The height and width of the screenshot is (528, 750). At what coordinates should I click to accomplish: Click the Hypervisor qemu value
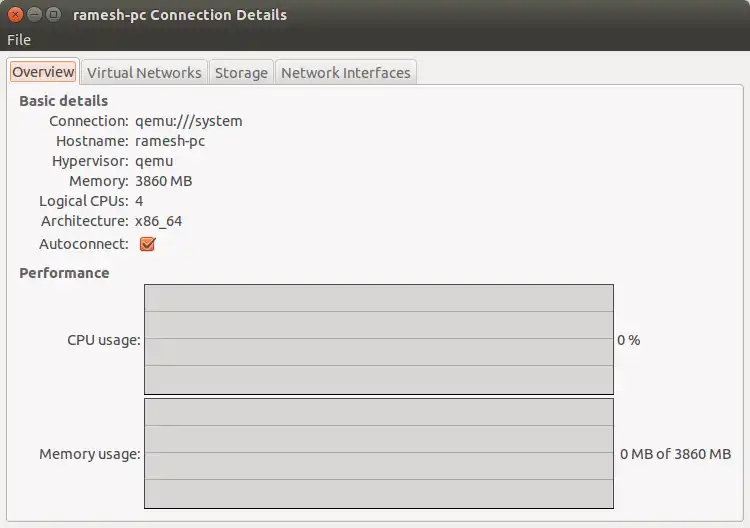click(154, 161)
